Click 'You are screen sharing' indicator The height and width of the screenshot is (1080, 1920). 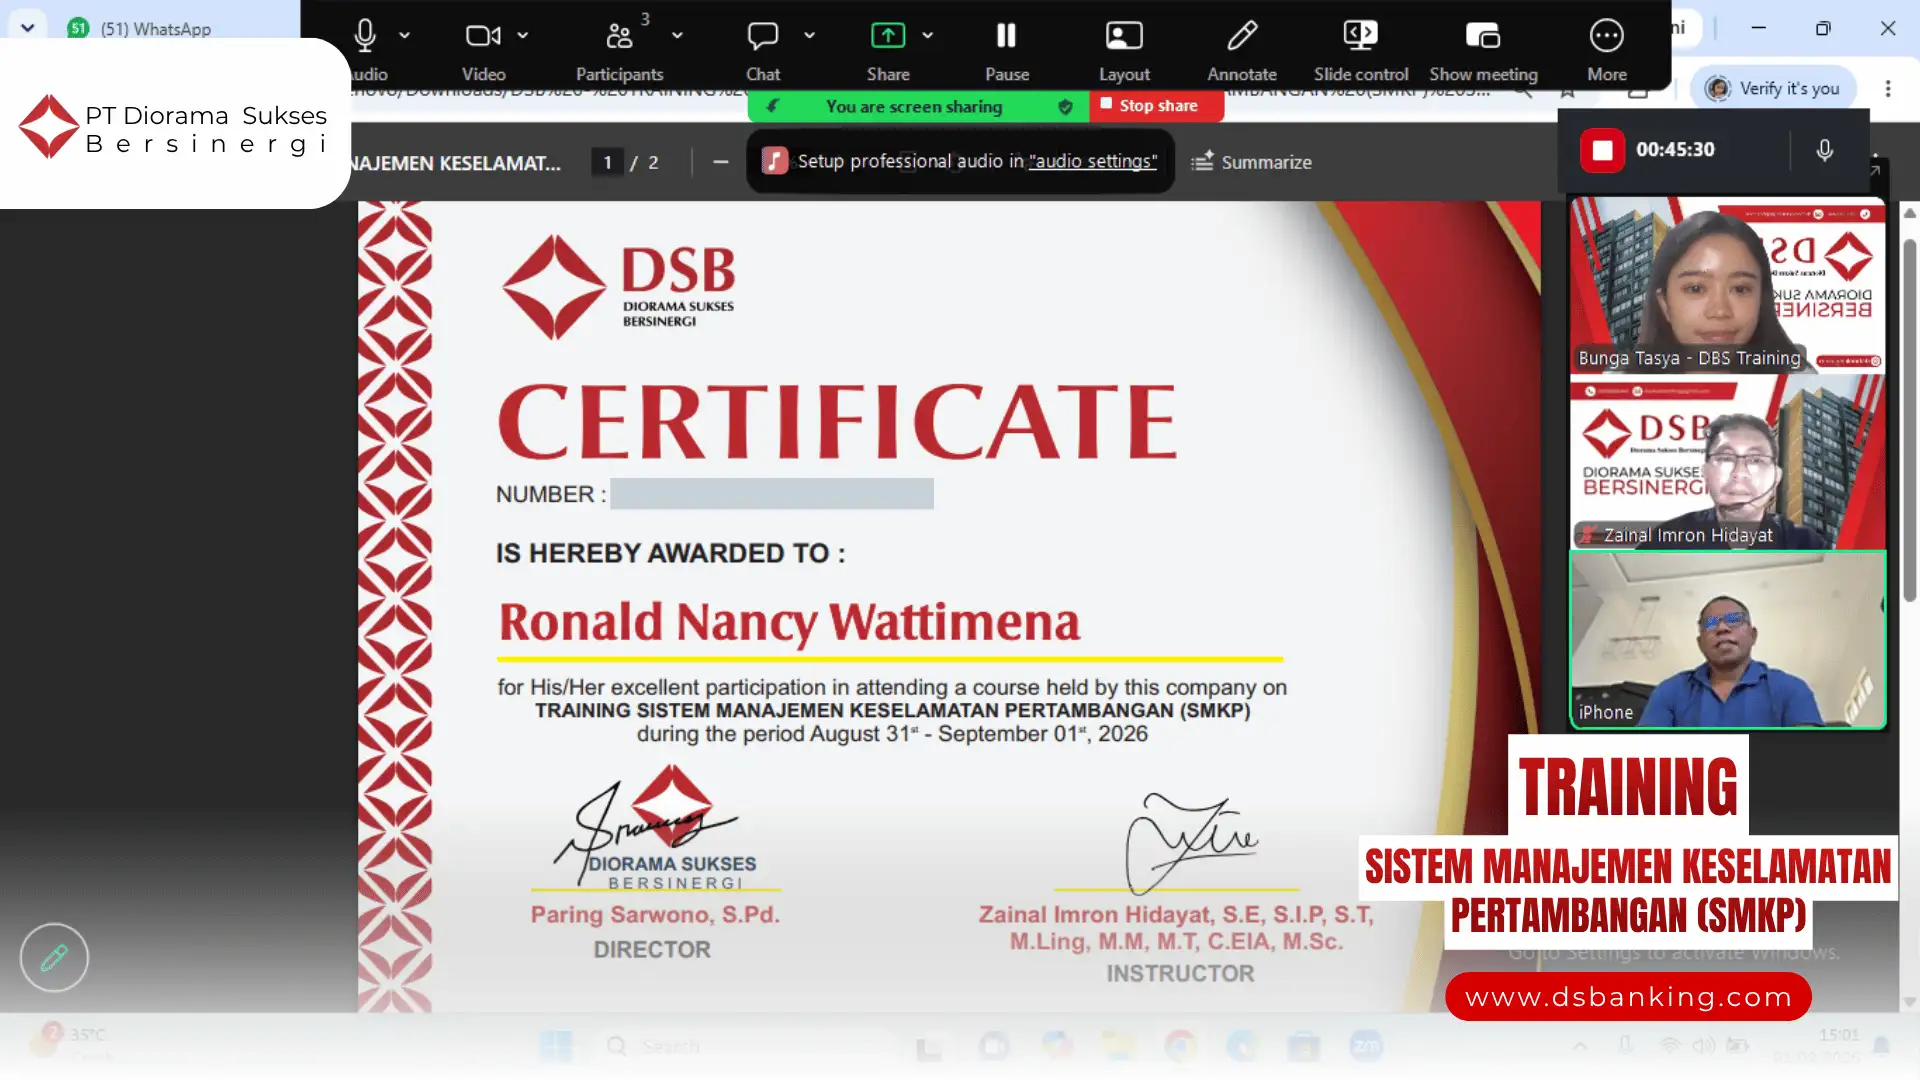(913, 106)
